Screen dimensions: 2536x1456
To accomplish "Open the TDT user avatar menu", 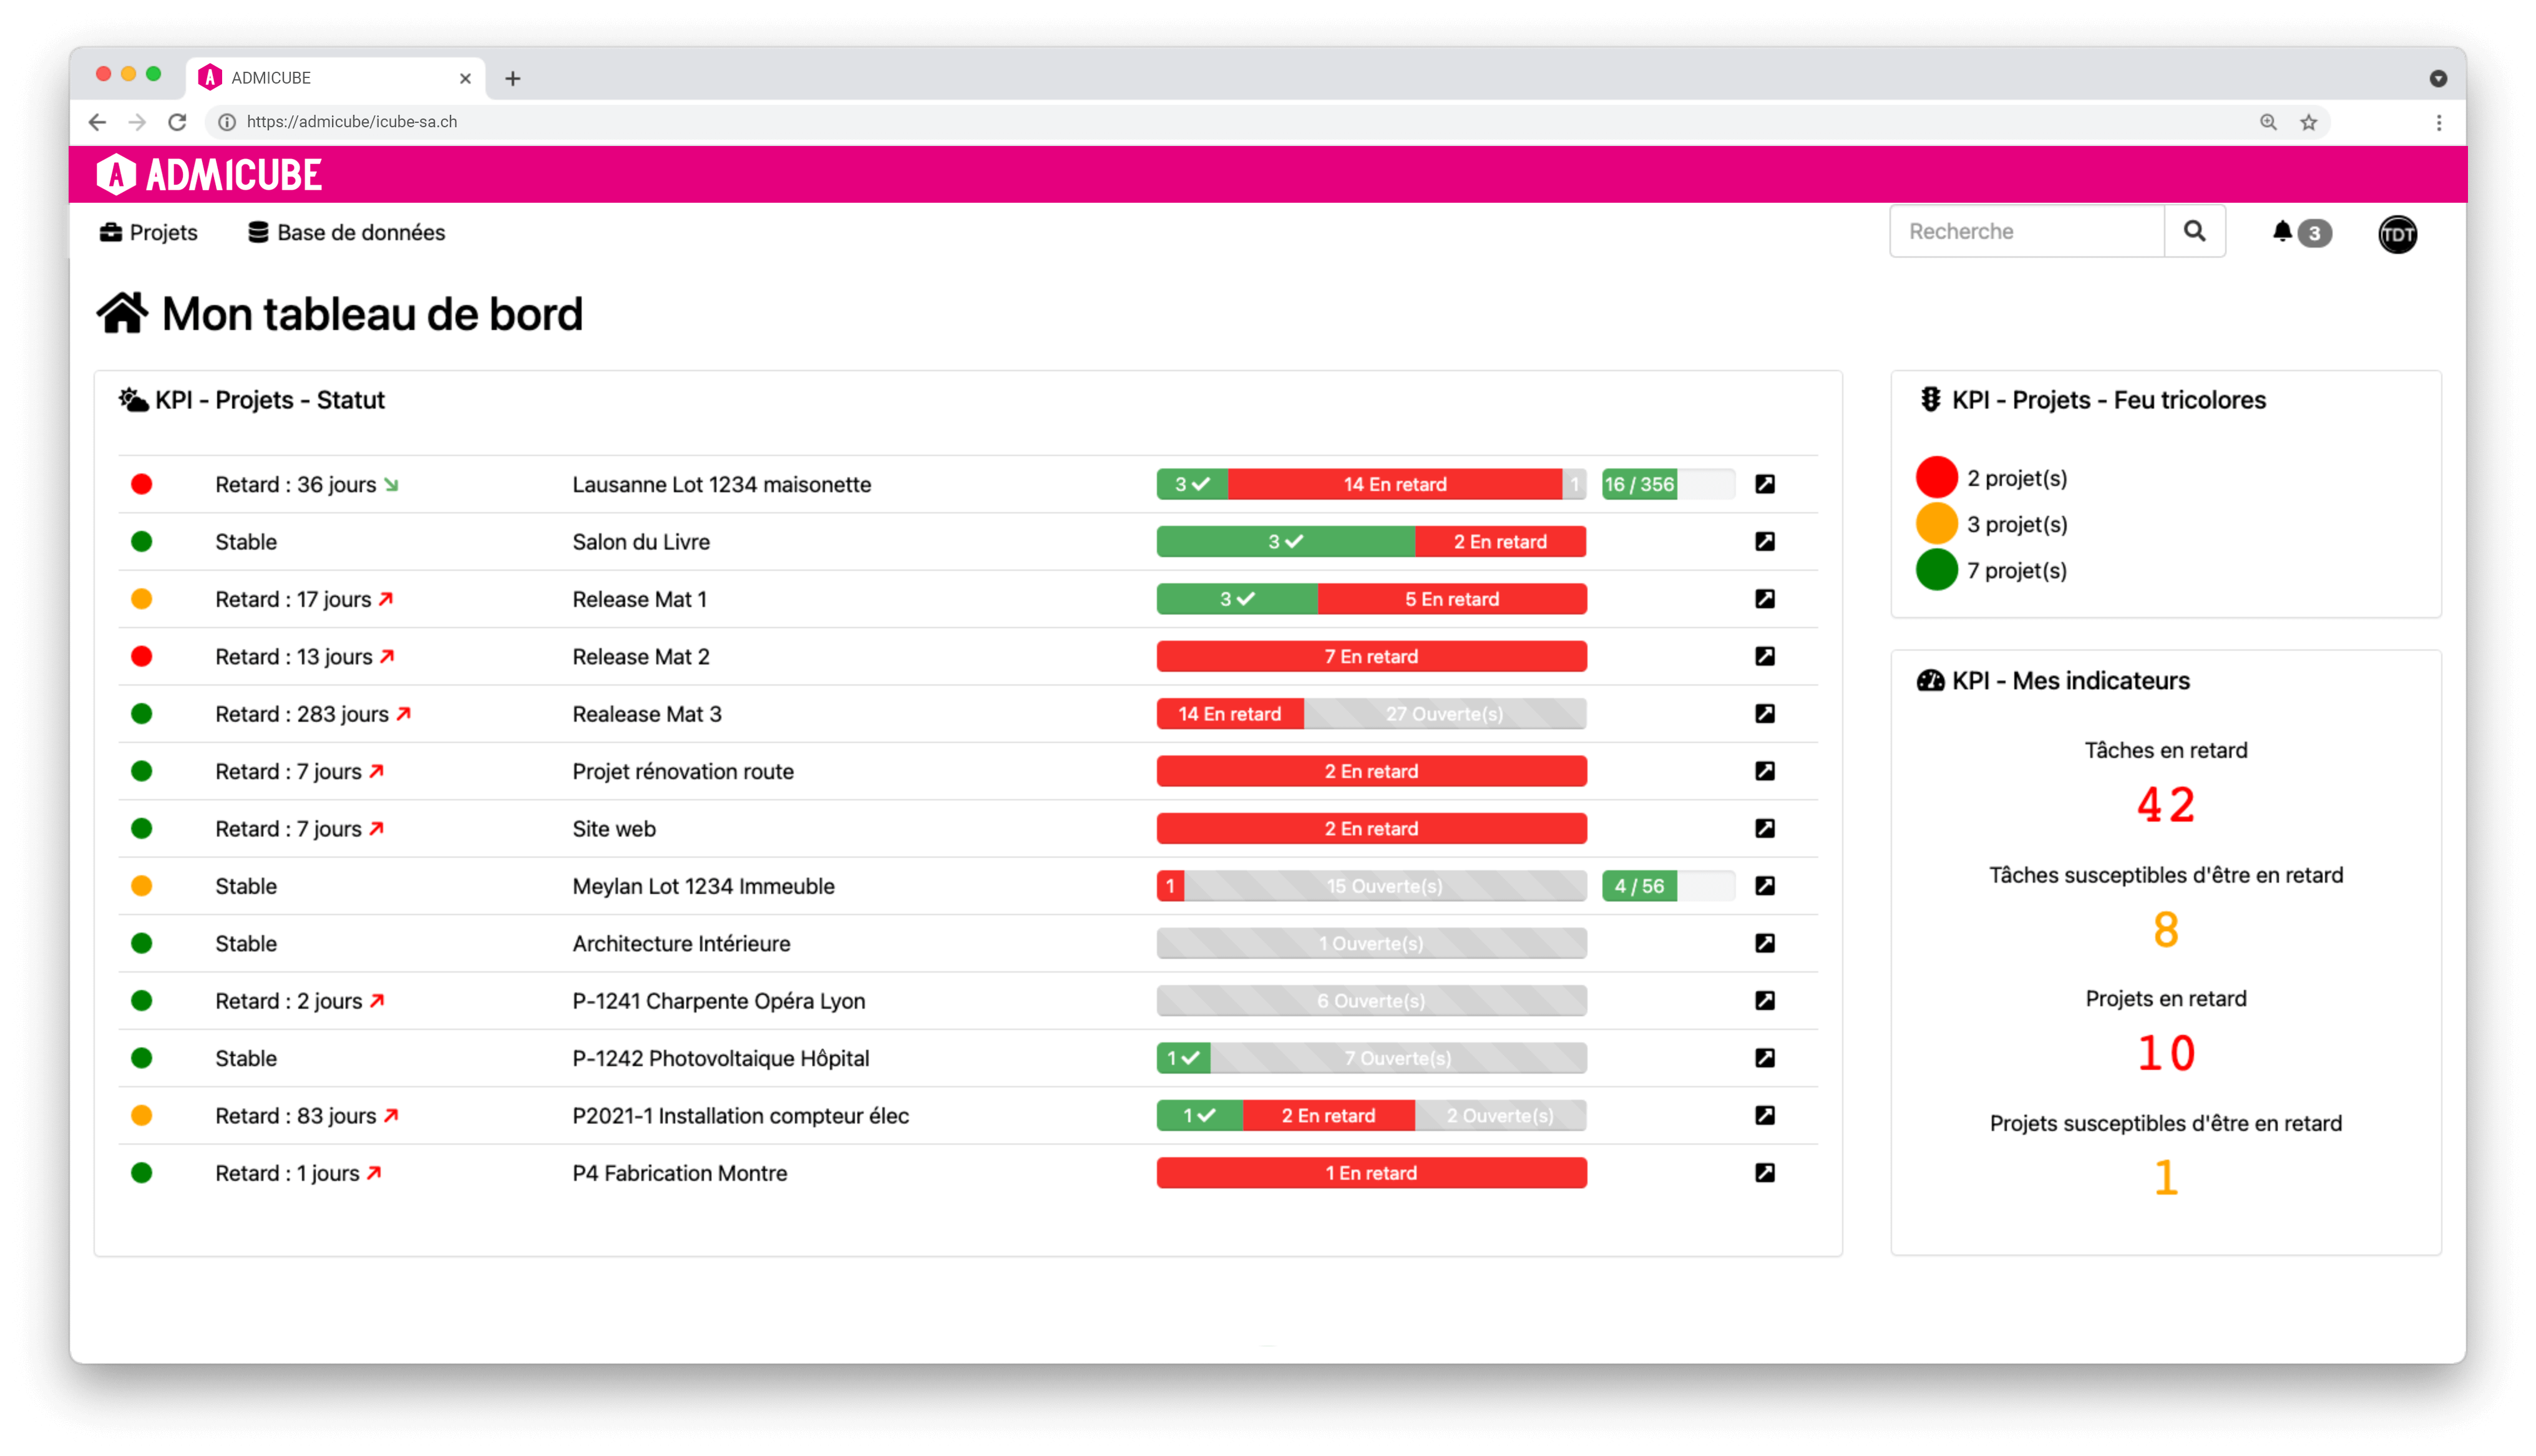I will (x=2398, y=234).
